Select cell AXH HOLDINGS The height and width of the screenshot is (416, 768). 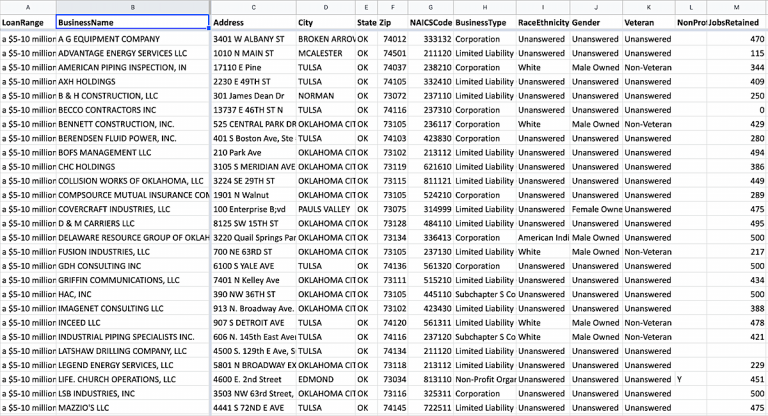133,81
